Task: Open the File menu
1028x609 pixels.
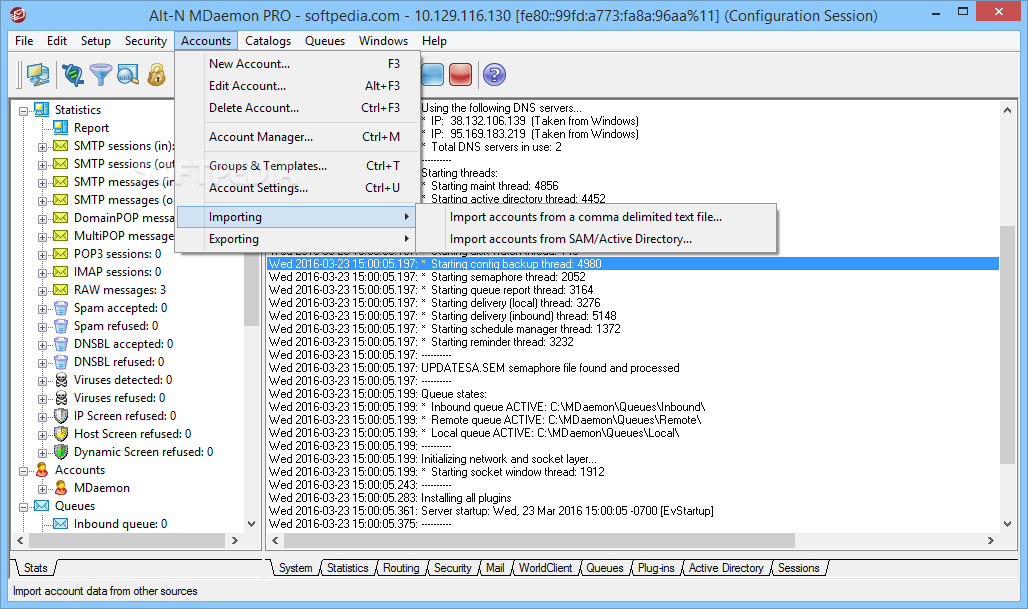Action: (24, 41)
